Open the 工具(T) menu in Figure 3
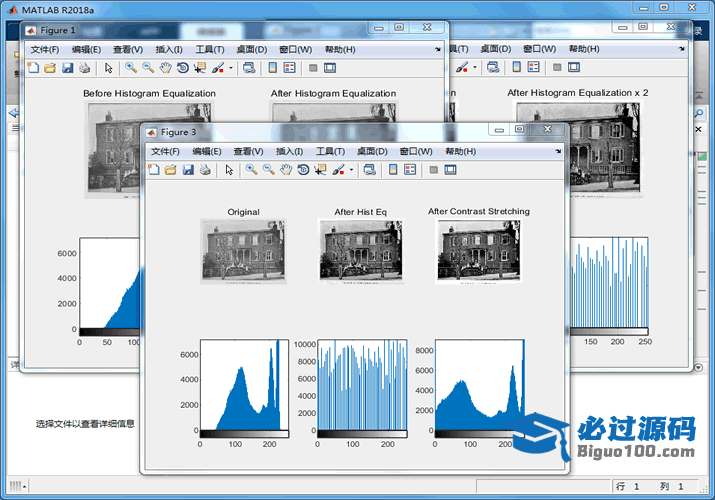The image size is (715, 500). [330, 151]
